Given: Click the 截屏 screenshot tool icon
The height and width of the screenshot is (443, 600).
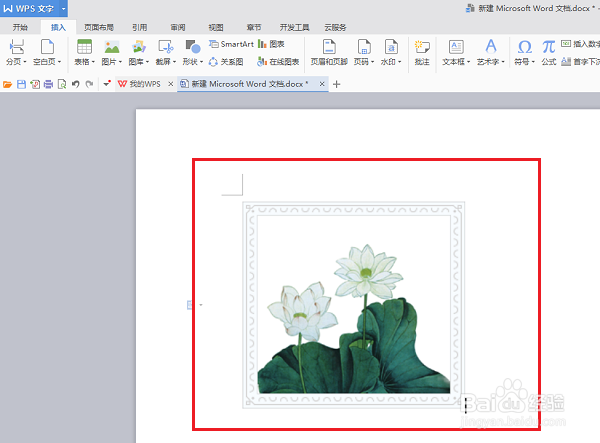Looking at the screenshot, I should [x=166, y=47].
